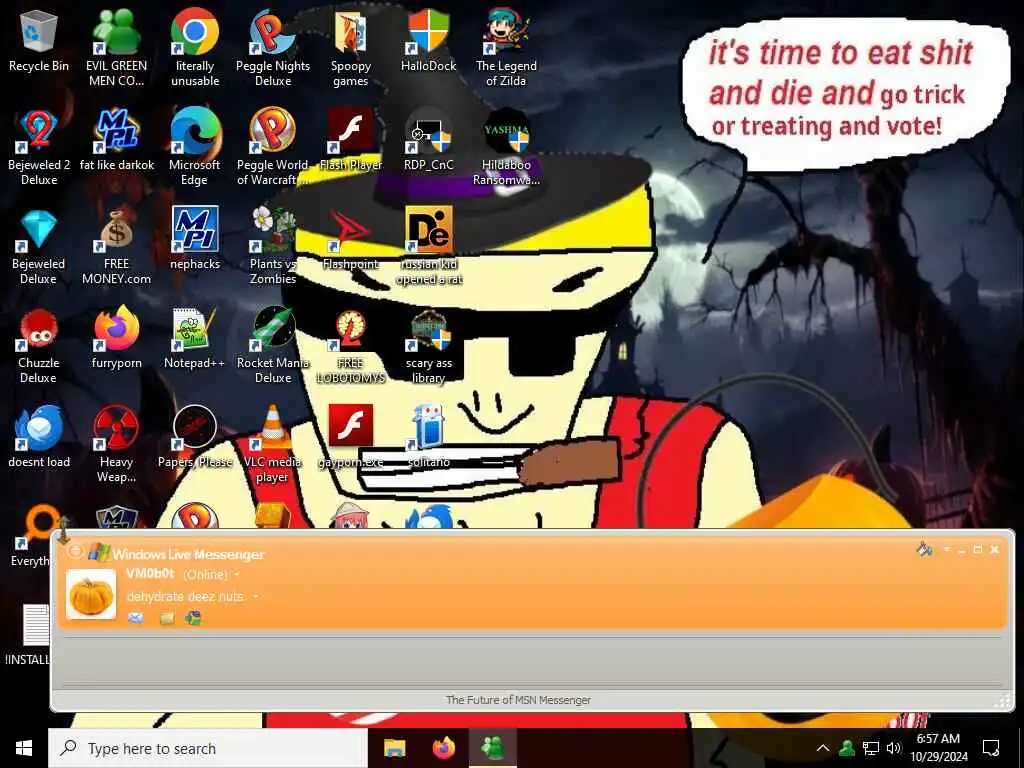Open File Explorer from the taskbar
The image size is (1024, 768).
[394, 748]
